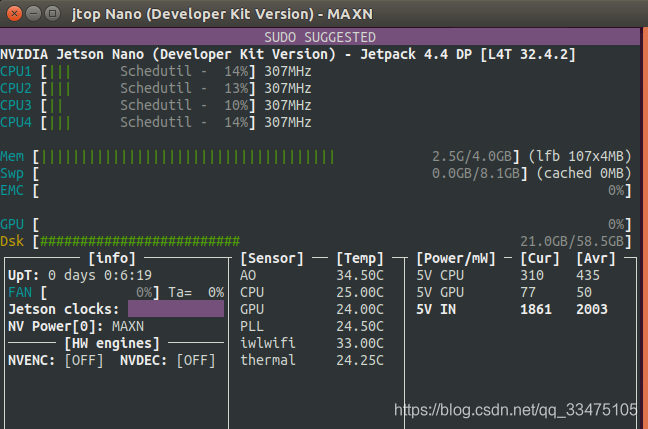Click the 5V IN current value 1861
Screen dimensions: 648x429
[536, 310]
